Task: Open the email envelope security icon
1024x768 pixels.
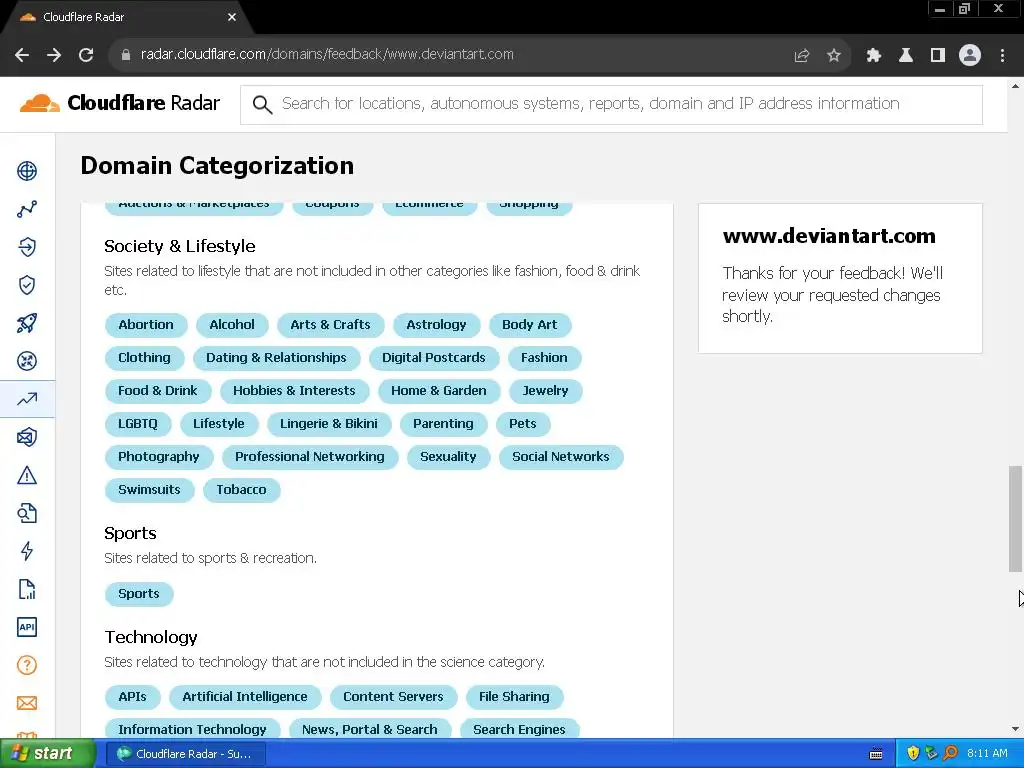Action: tap(27, 437)
